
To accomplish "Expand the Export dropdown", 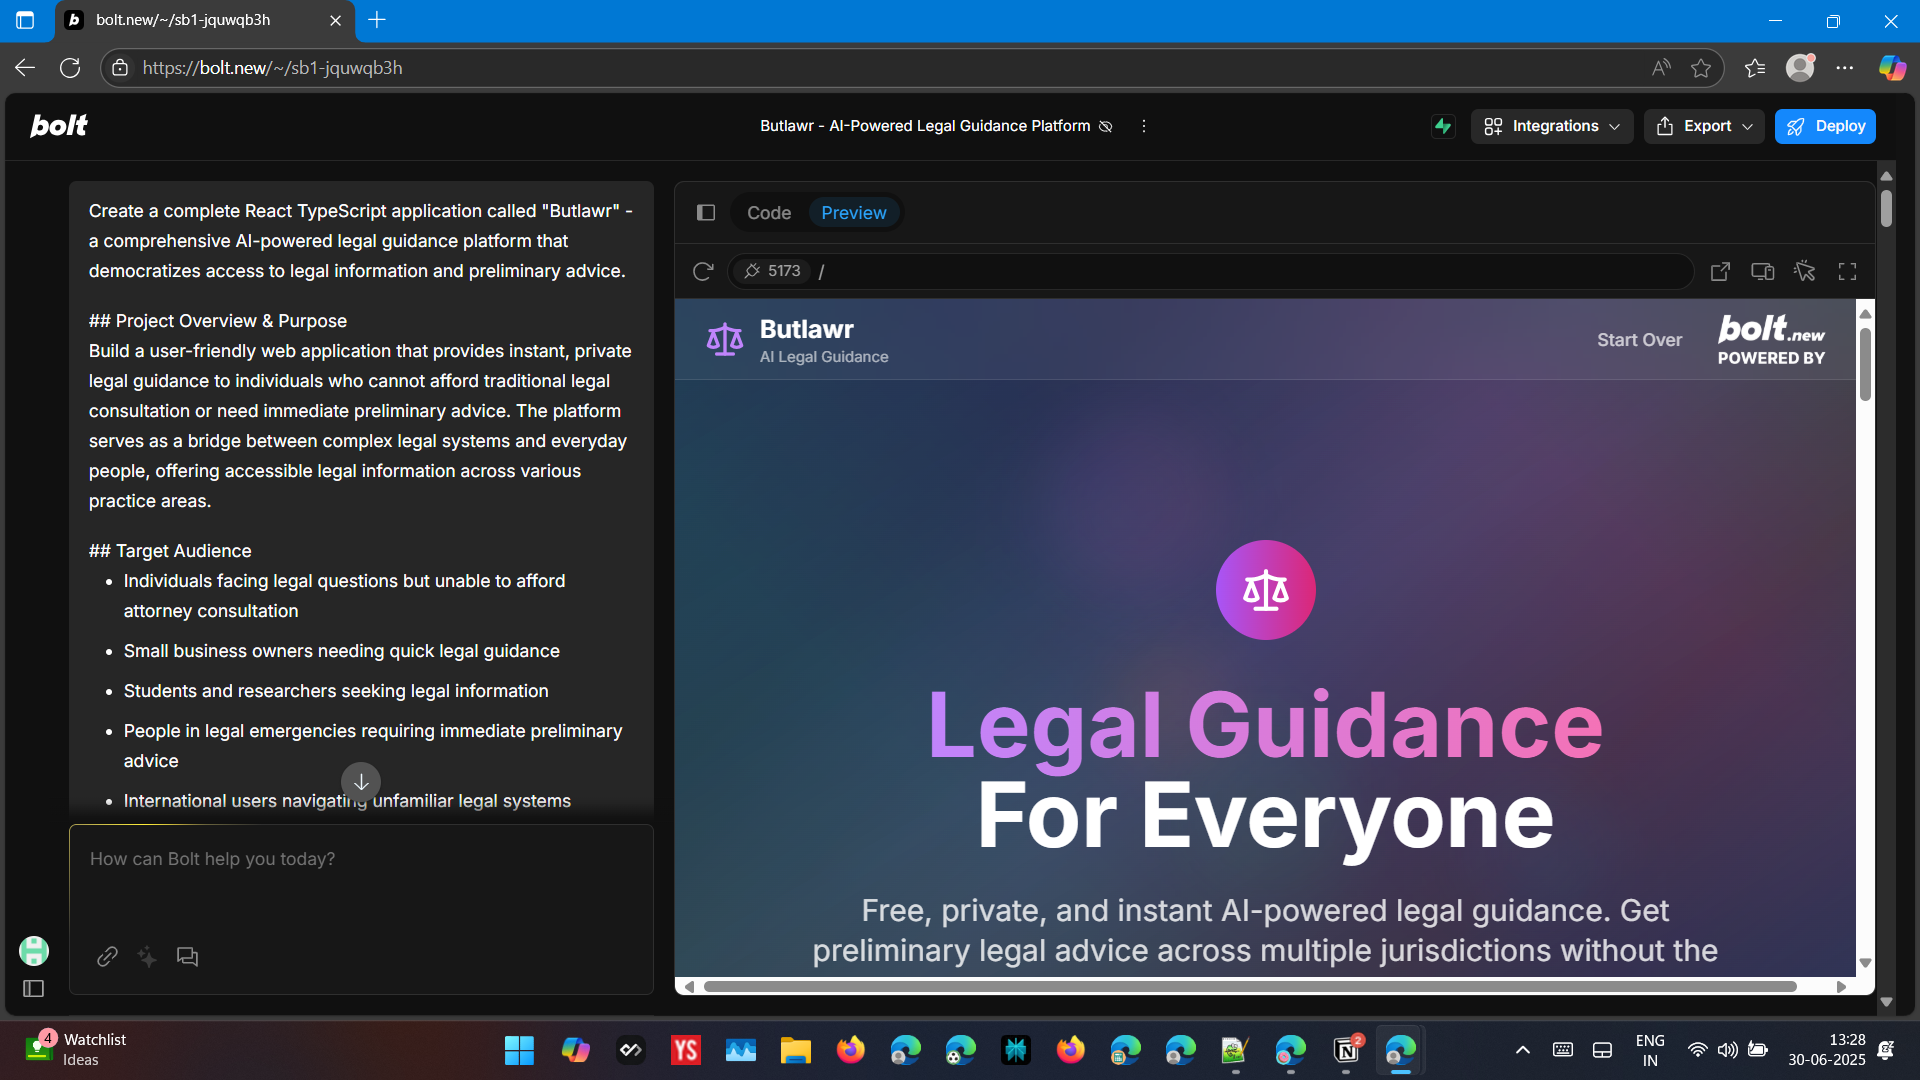I will [1704, 126].
